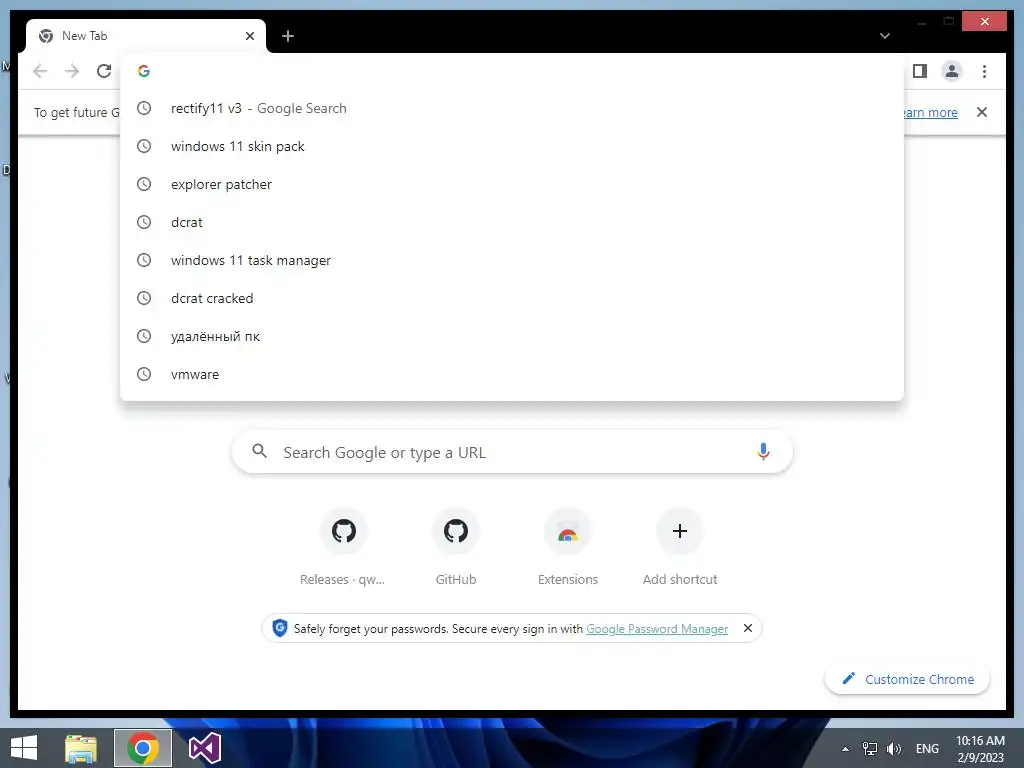Click the clock icon beside vmware suggestion

click(x=144, y=374)
